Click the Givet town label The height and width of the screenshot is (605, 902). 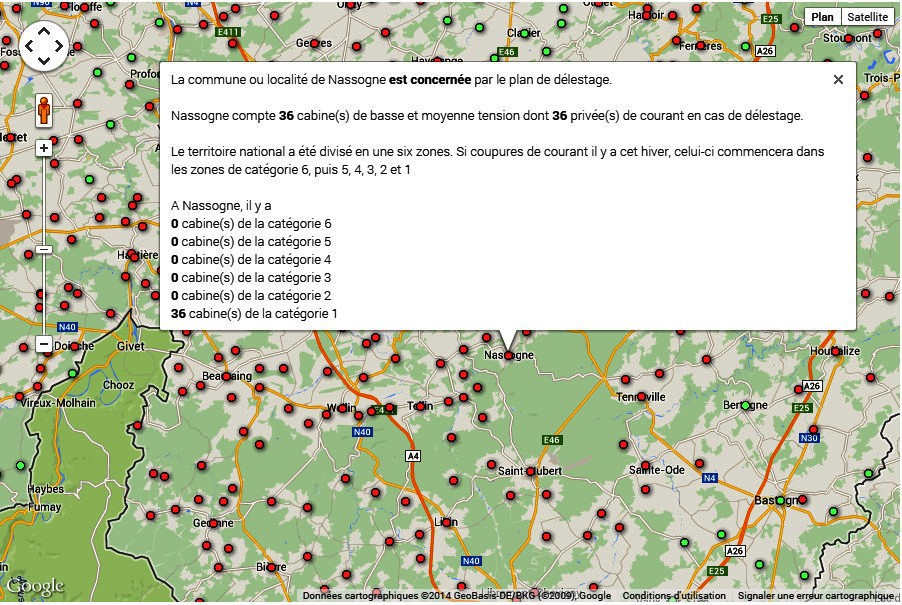(x=131, y=346)
